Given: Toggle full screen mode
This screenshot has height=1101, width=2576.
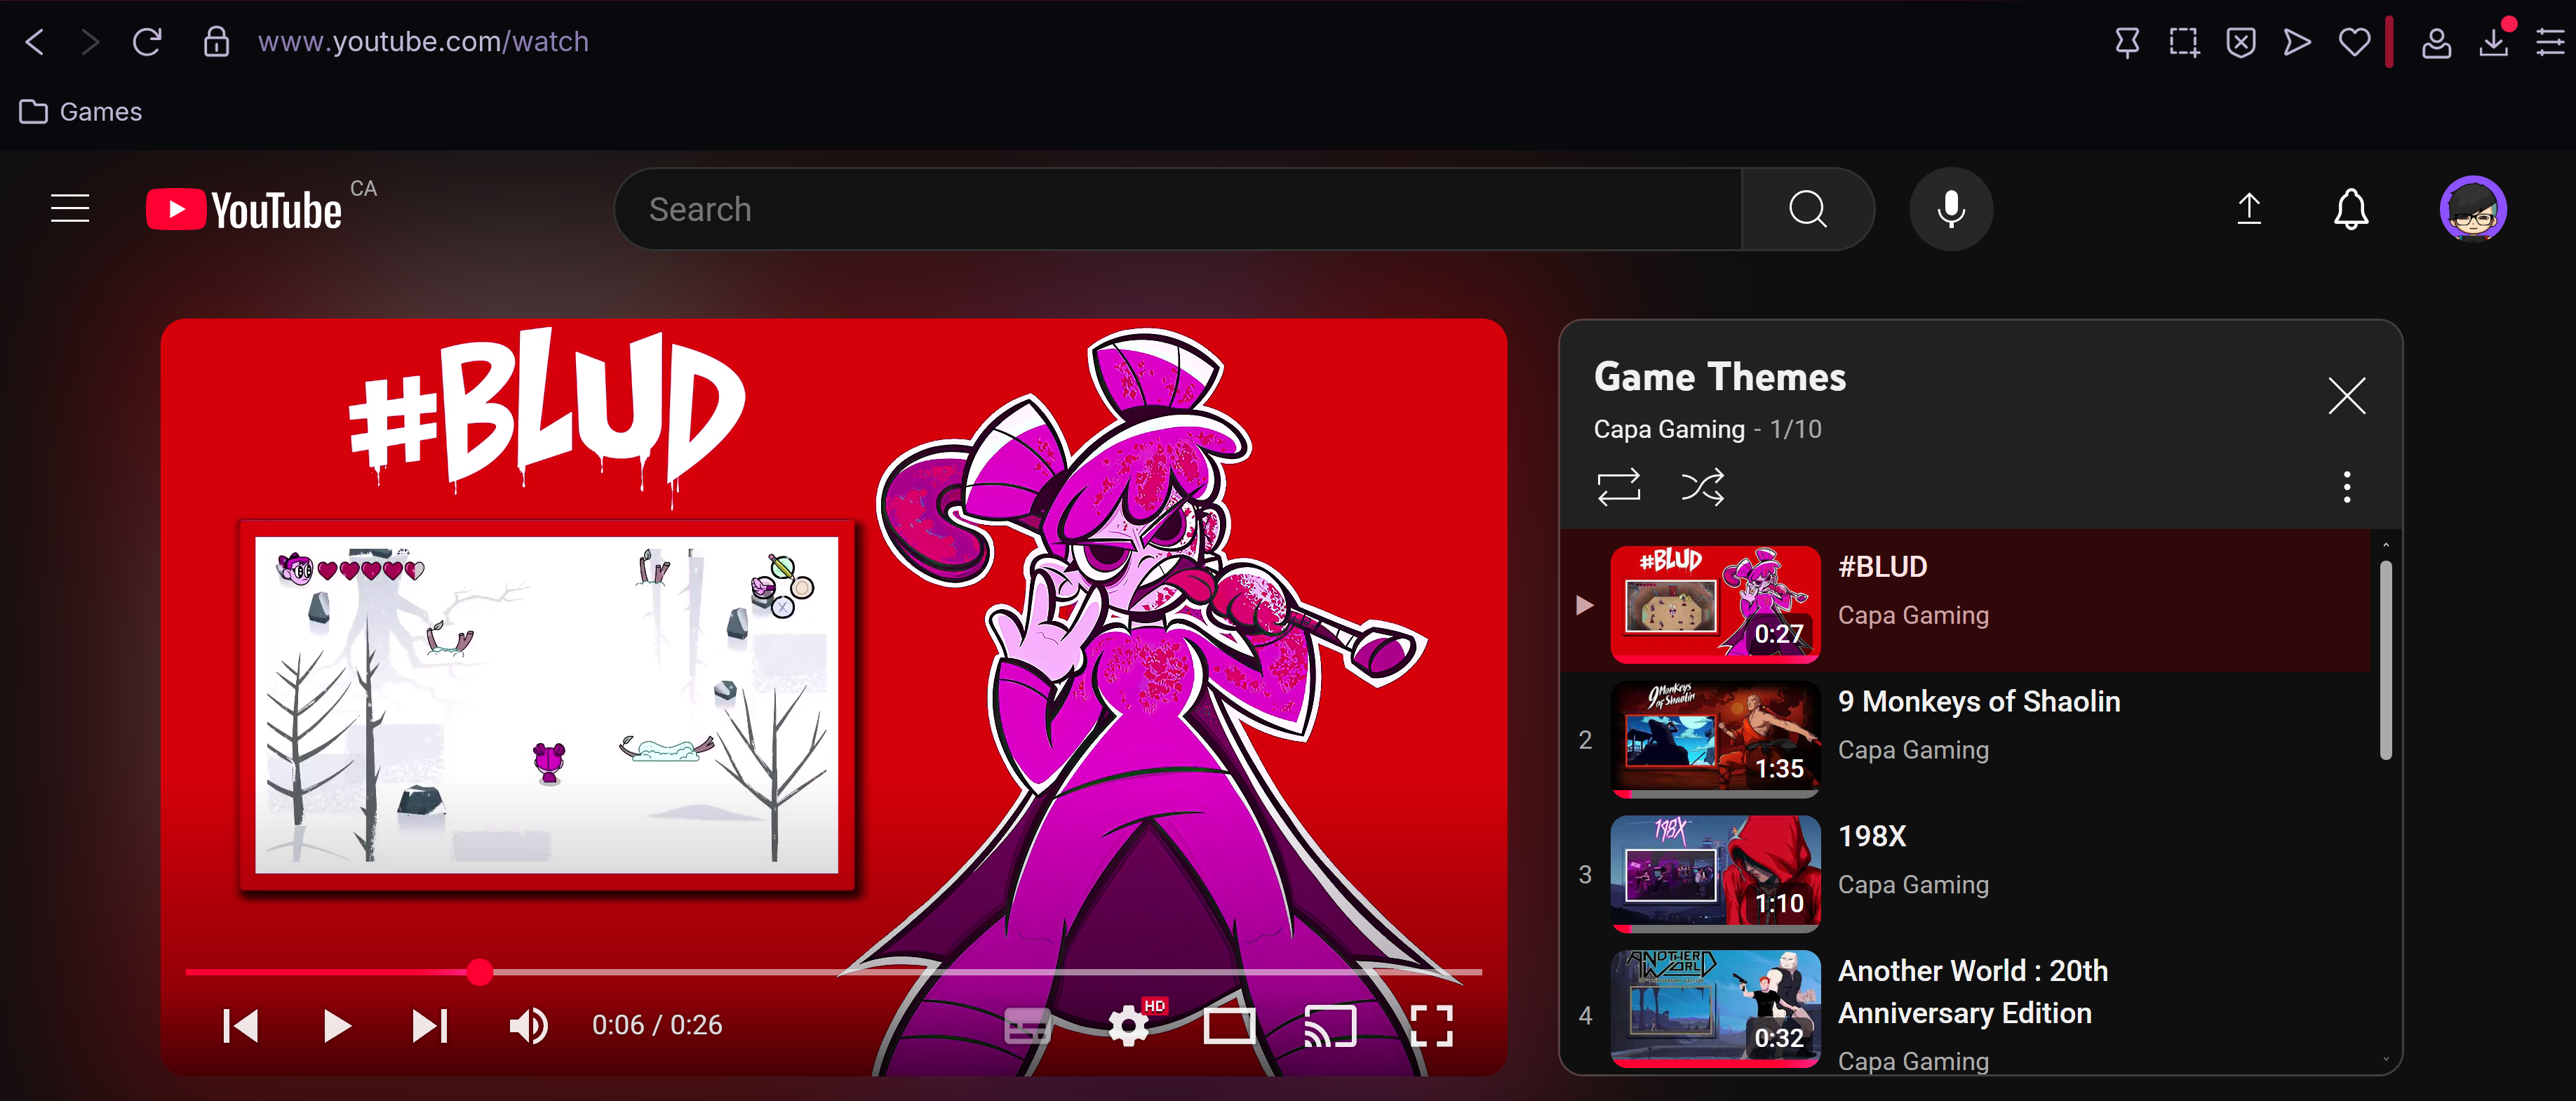Looking at the screenshot, I should coord(1431,1025).
